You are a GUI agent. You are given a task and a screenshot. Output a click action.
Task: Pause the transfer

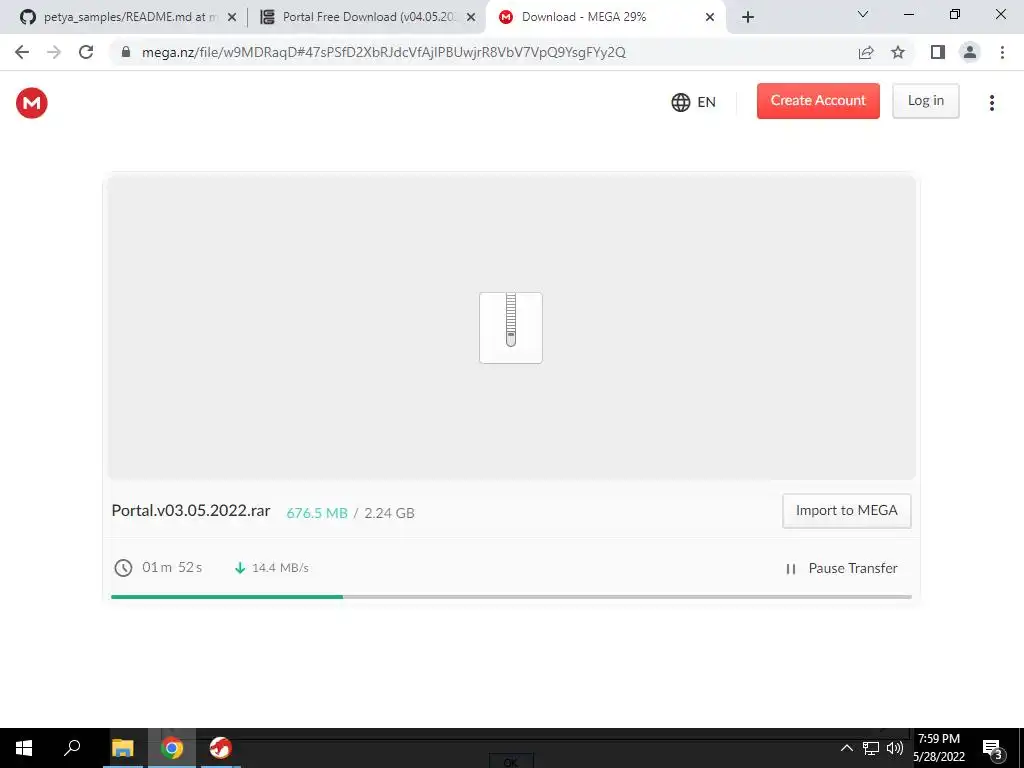pos(842,568)
